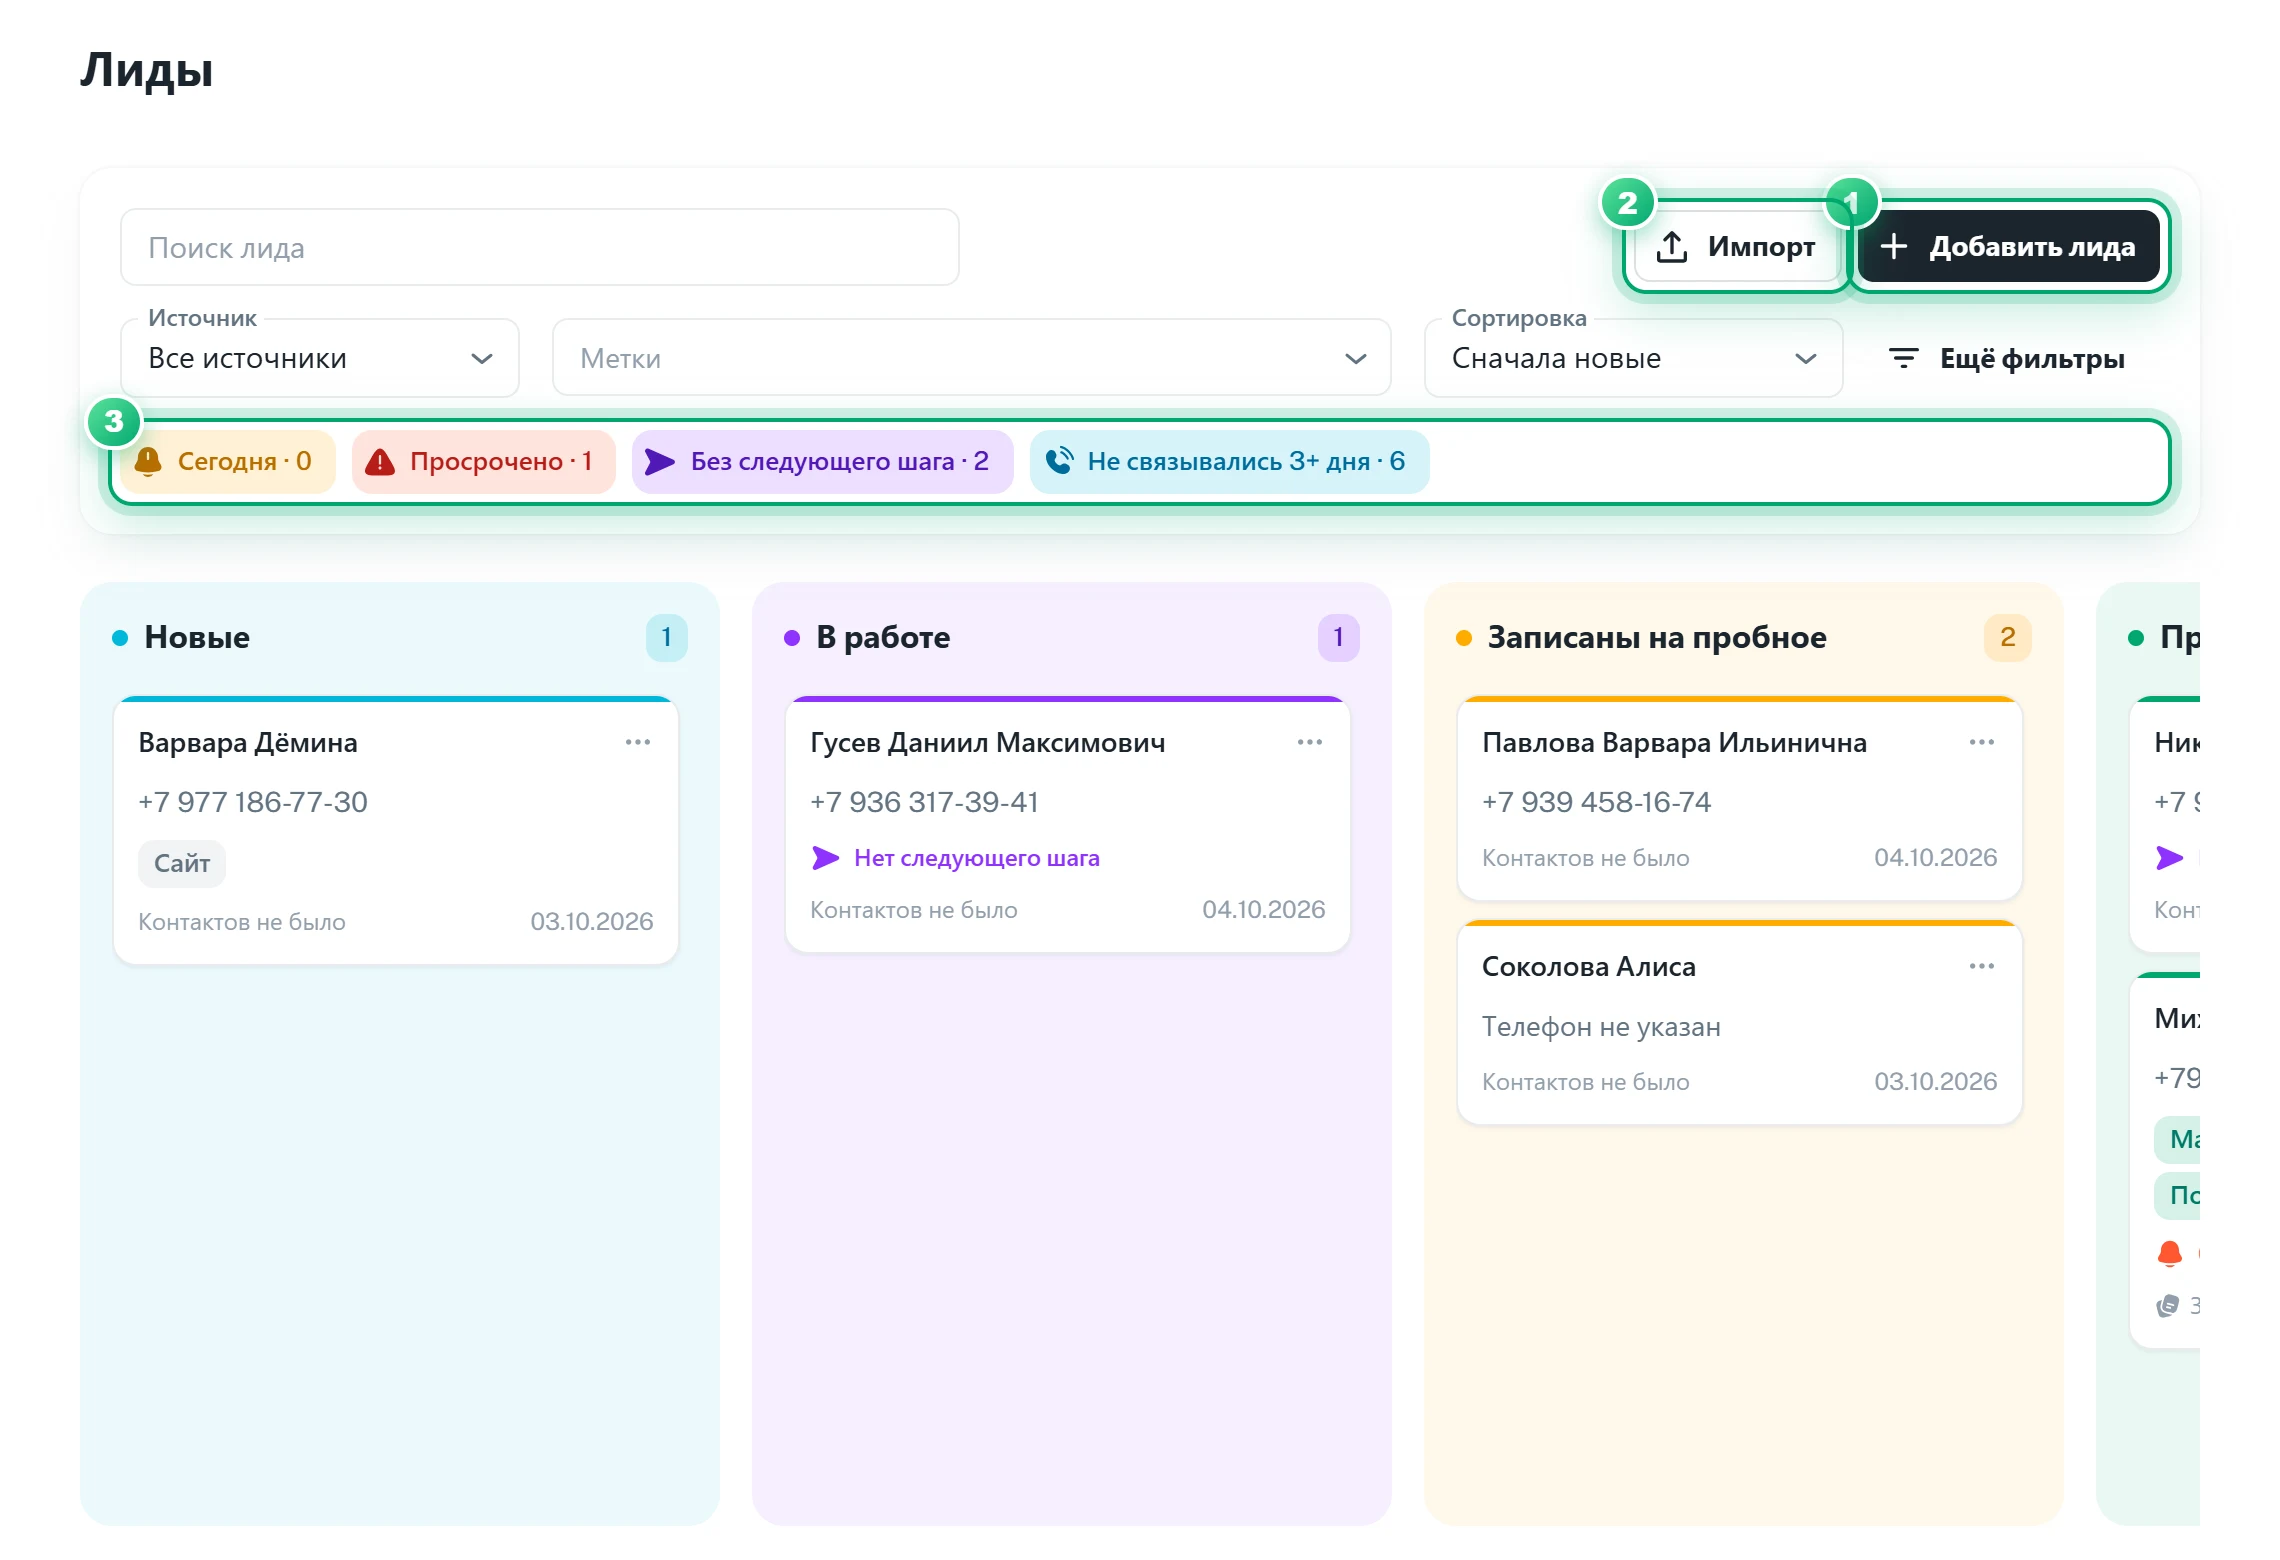This screenshot has width=2280, height=1560.
Task: Click the Добавить лида button
Action: click(2009, 247)
